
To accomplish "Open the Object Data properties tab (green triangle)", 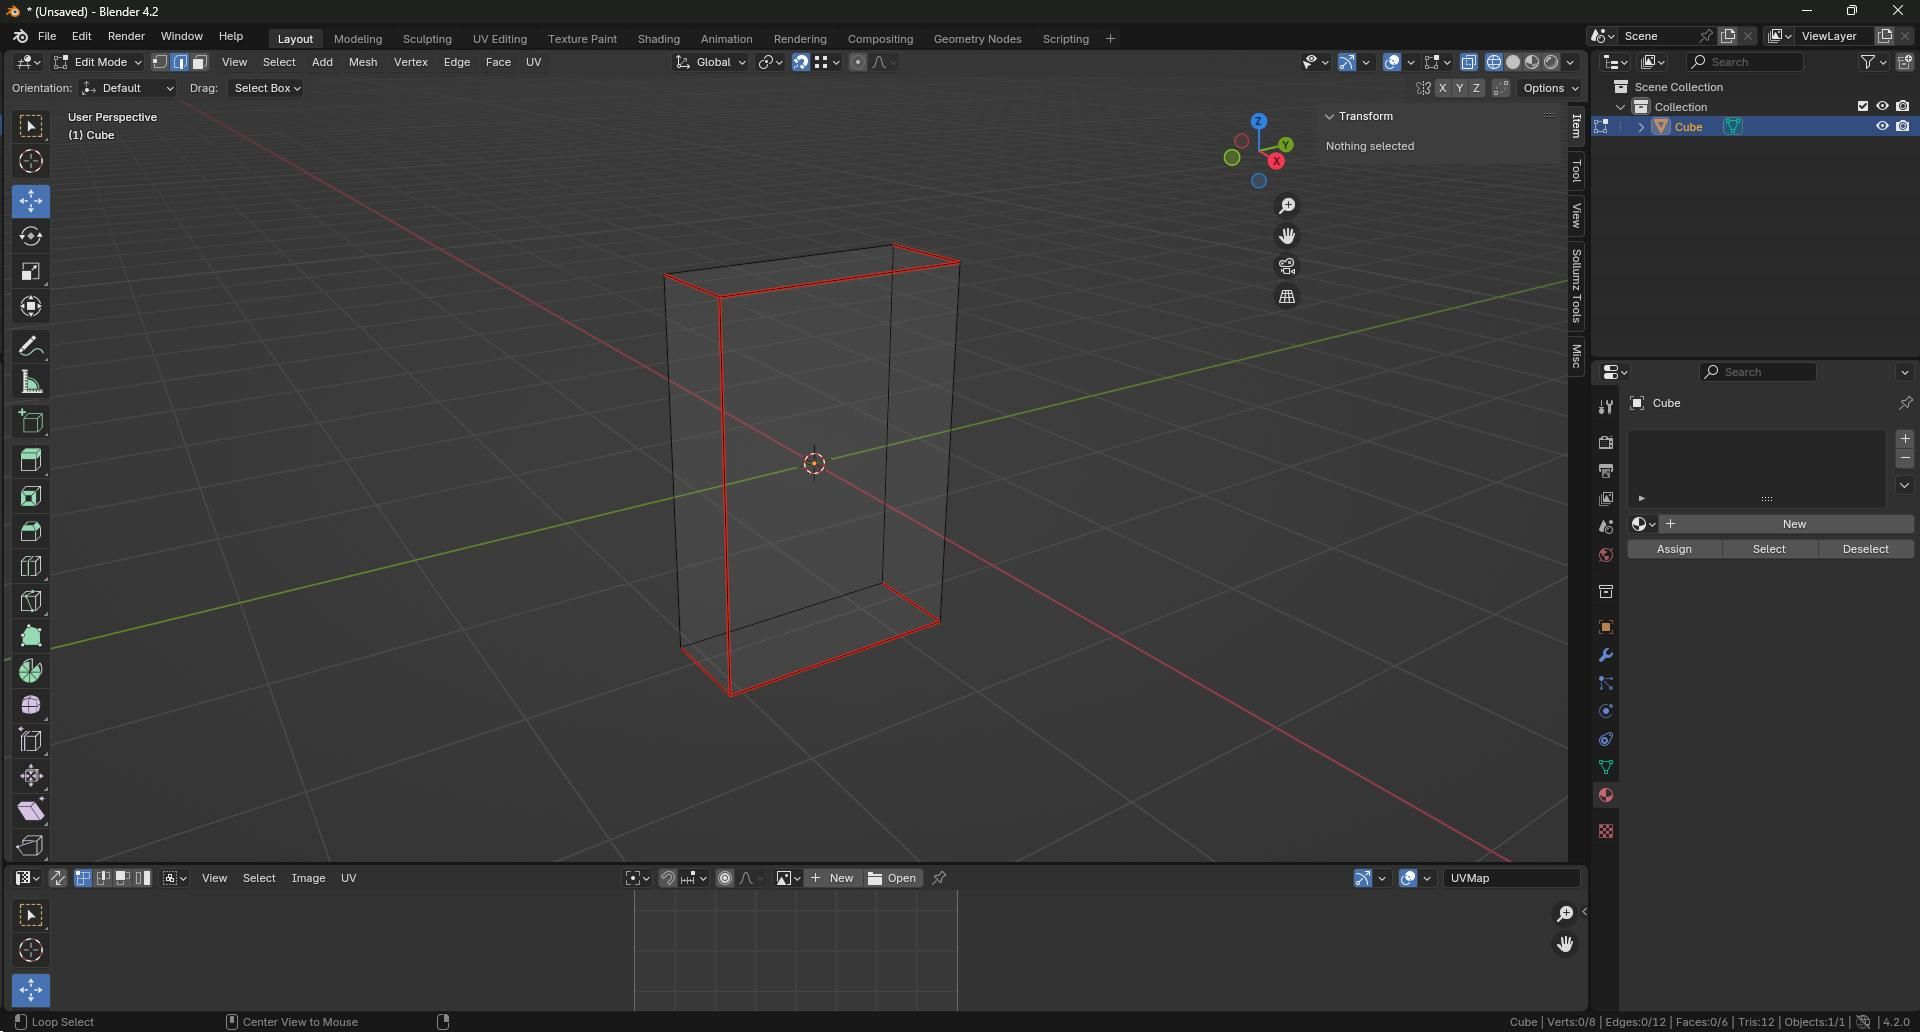I will 1605,767.
